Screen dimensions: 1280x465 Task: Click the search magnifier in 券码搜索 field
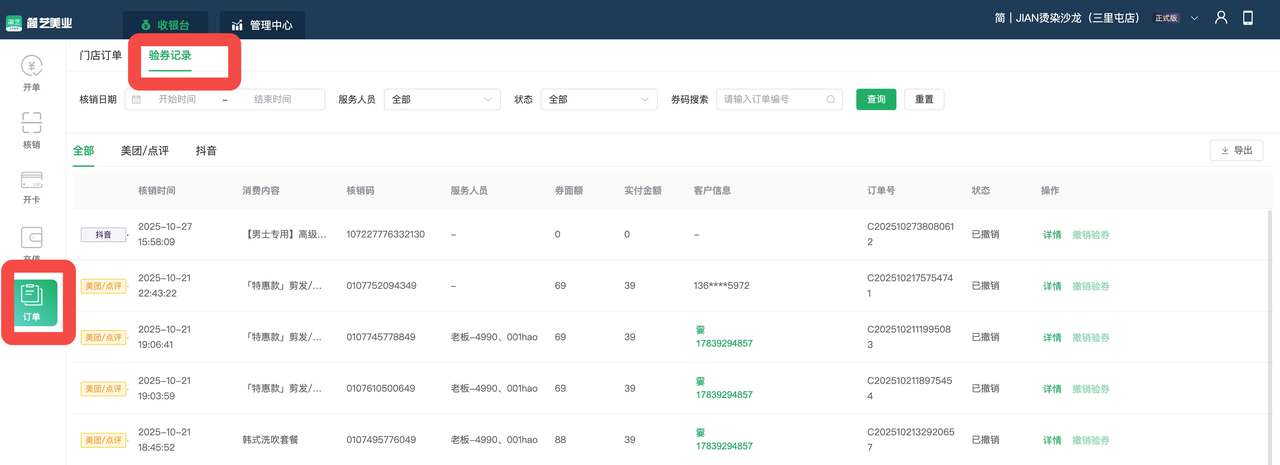click(x=831, y=100)
